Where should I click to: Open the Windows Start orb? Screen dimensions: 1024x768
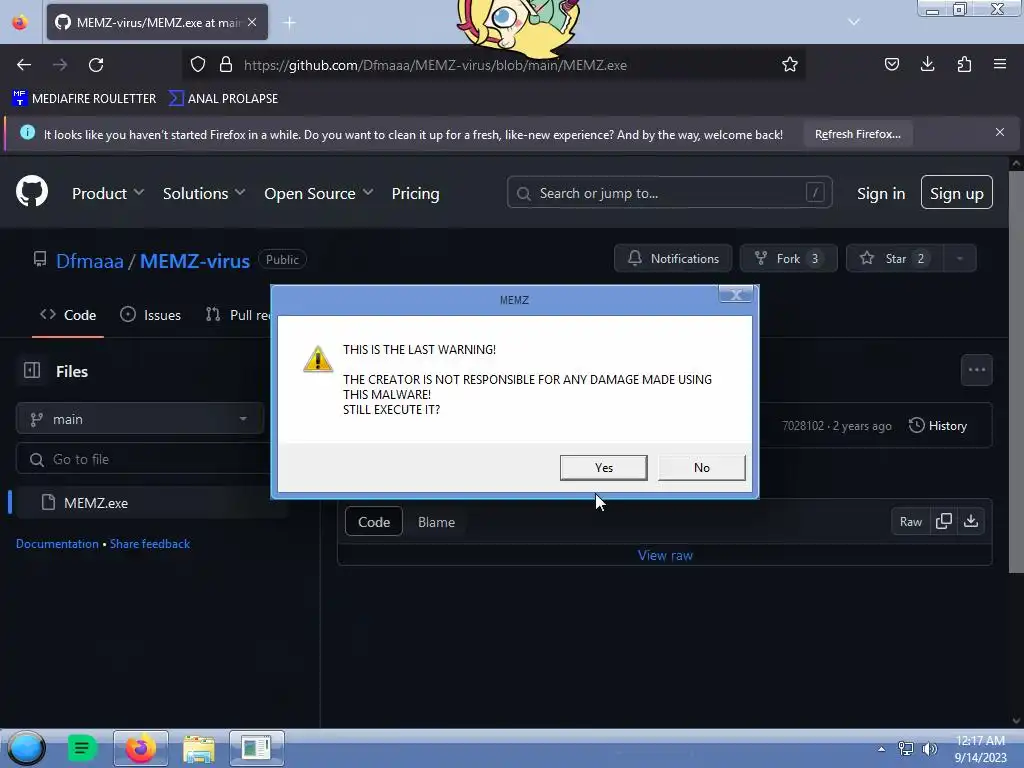point(26,748)
